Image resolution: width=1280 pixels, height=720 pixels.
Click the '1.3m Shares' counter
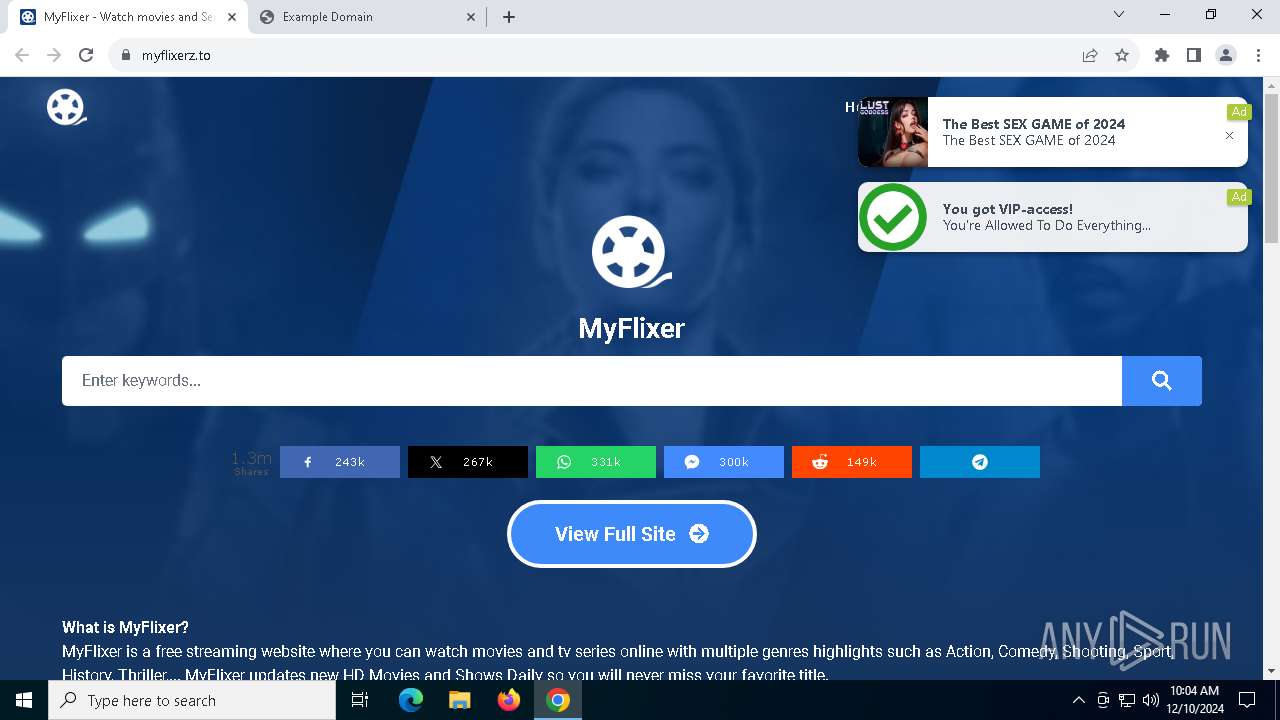pos(251,463)
